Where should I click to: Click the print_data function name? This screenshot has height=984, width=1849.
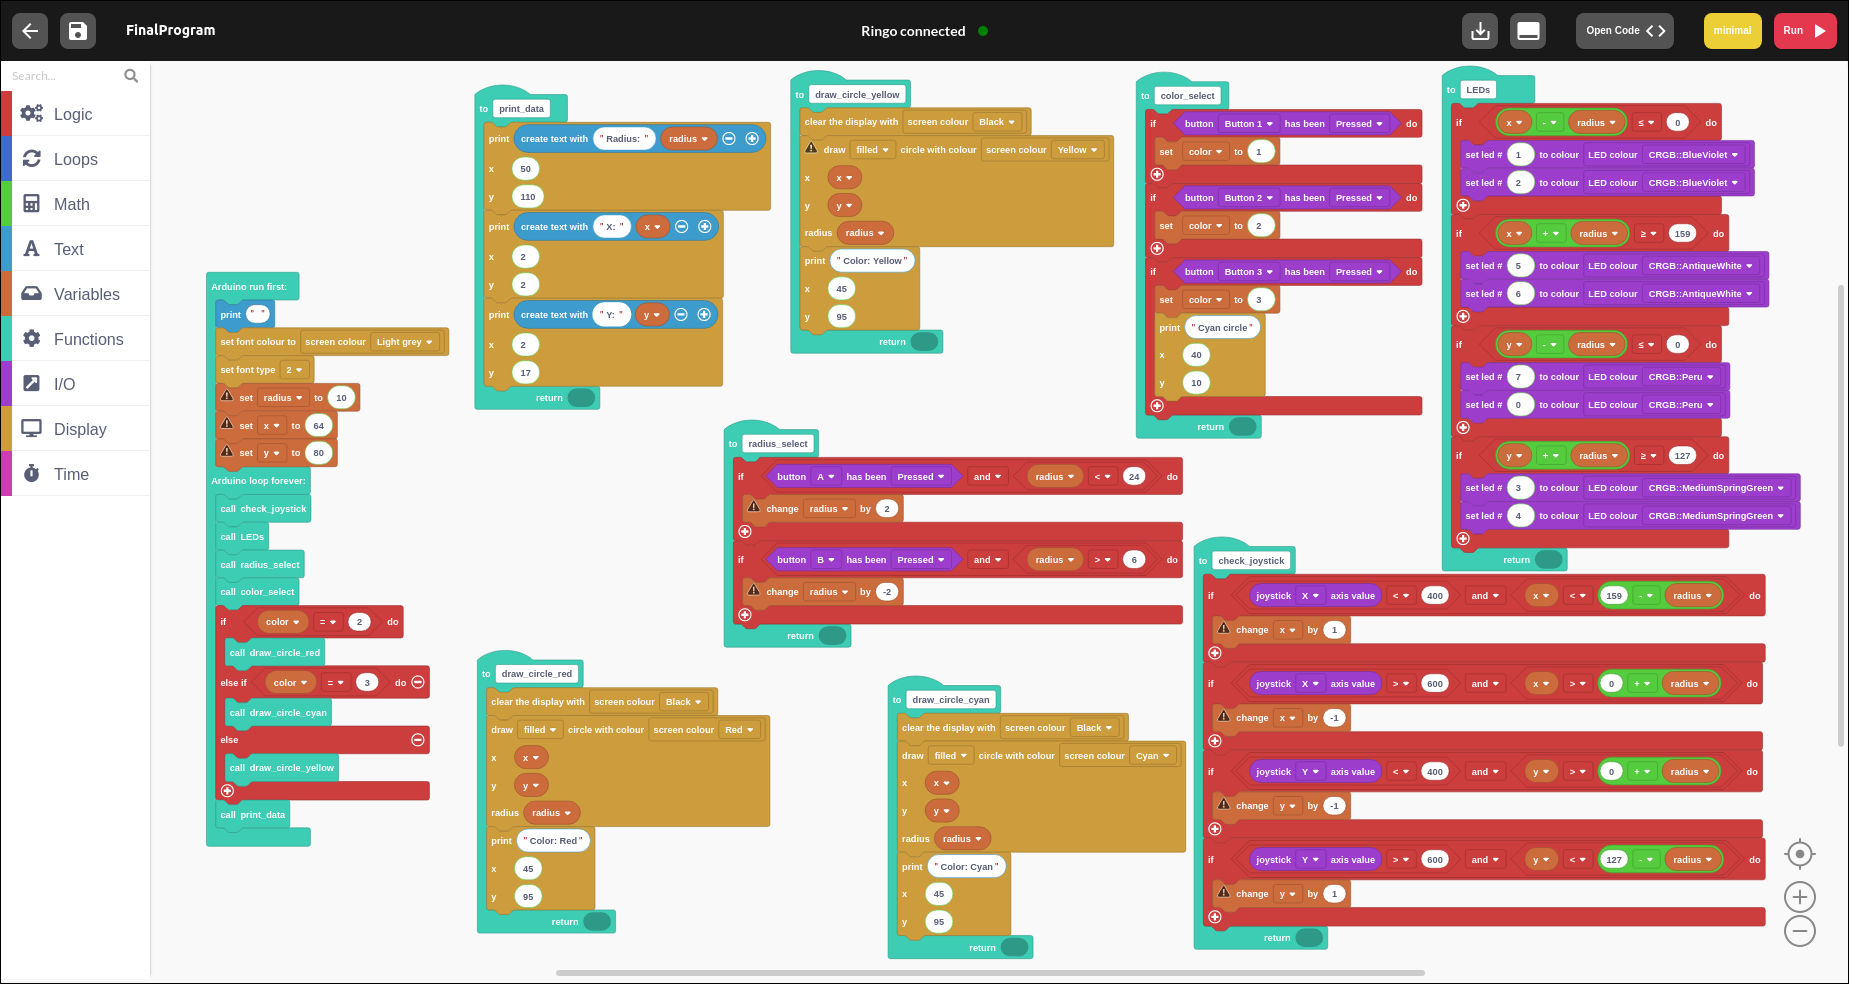[521, 109]
